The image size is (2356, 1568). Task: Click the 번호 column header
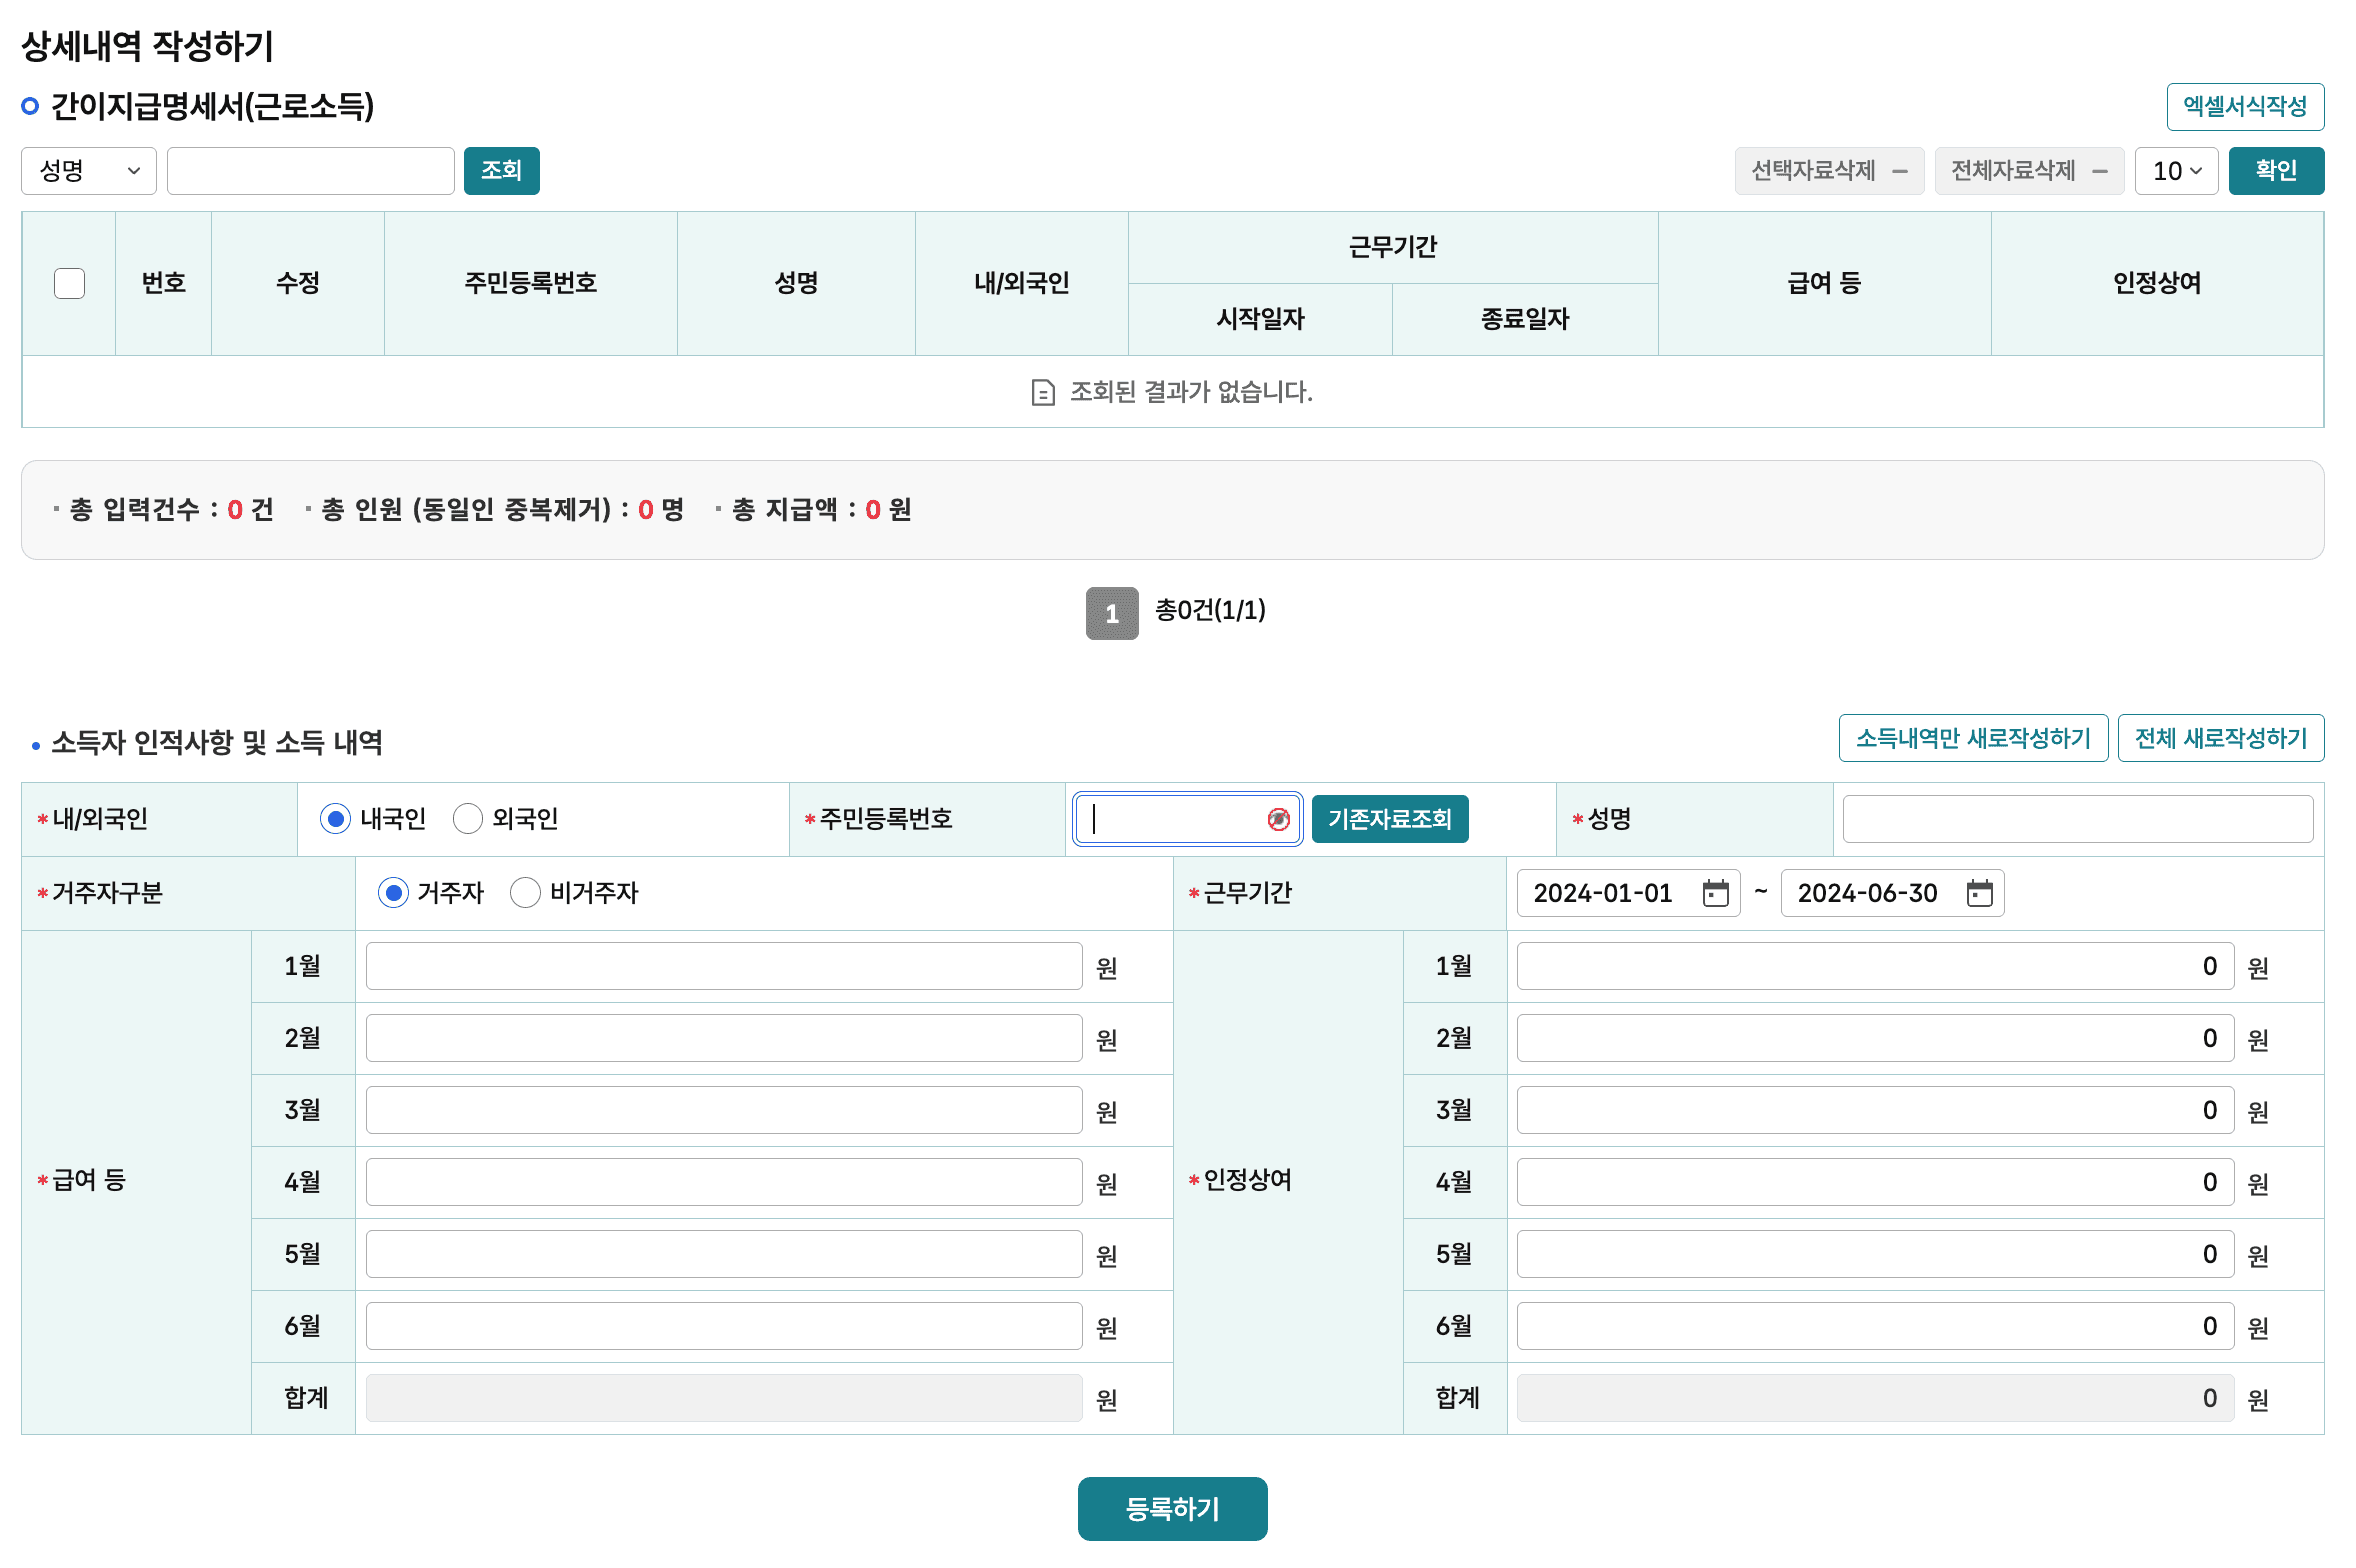coord(163,283)
